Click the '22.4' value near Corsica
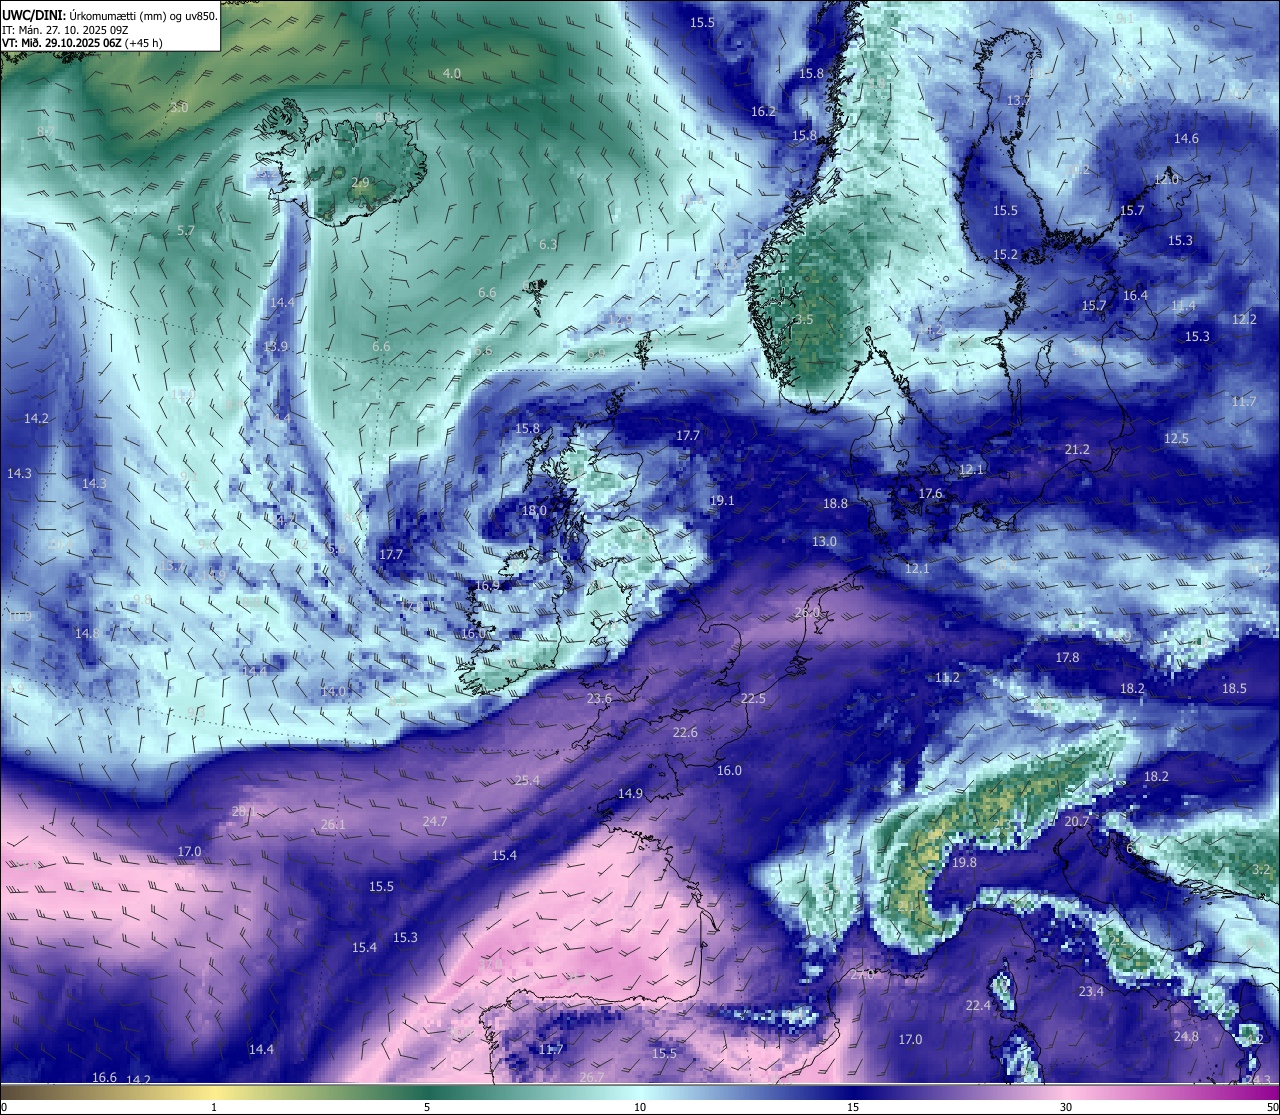 (978, 1006)
